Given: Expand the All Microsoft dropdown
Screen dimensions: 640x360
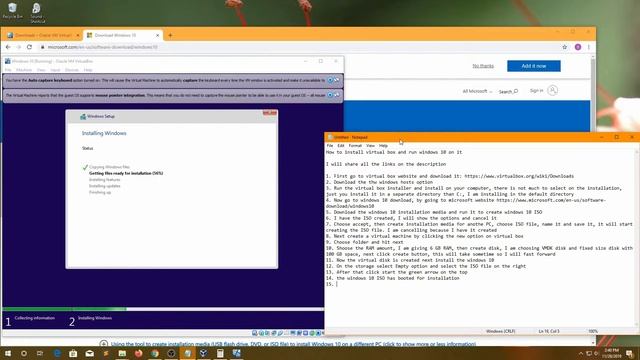Looking at the screenshot, I should [477, 91].
